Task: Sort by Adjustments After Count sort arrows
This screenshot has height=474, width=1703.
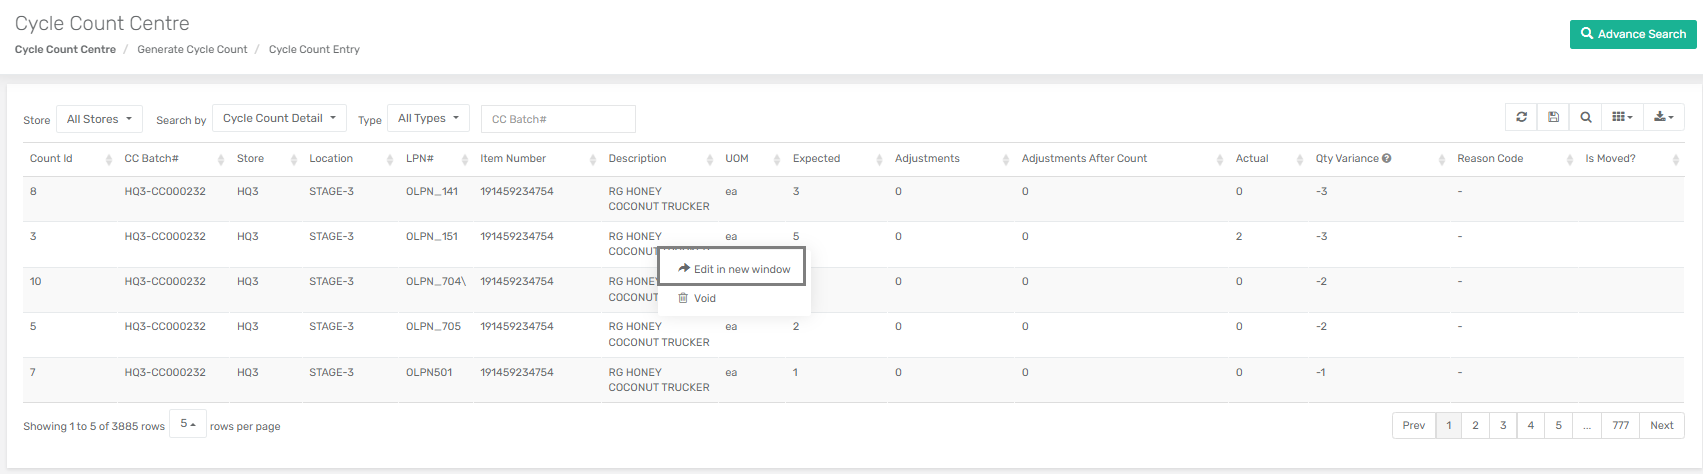Action: click(1220, 160)
